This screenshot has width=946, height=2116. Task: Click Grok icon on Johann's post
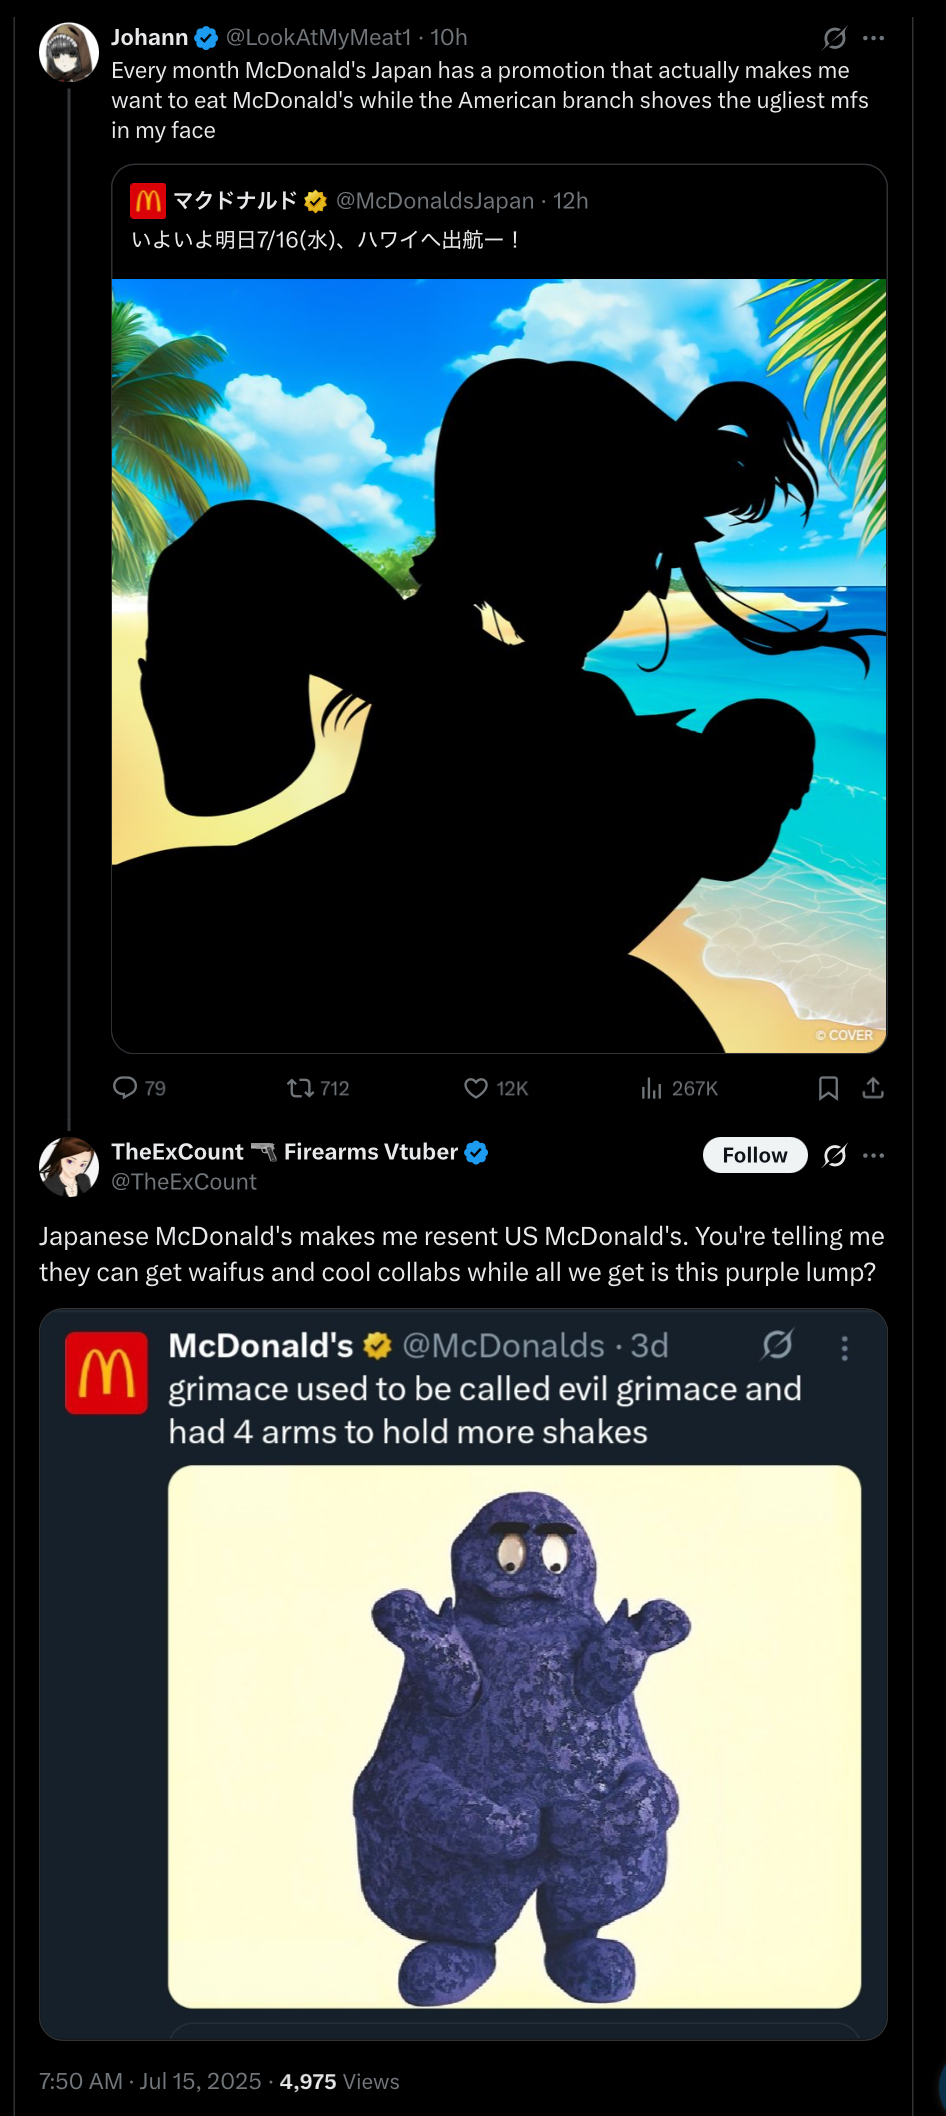click(834, 38)
